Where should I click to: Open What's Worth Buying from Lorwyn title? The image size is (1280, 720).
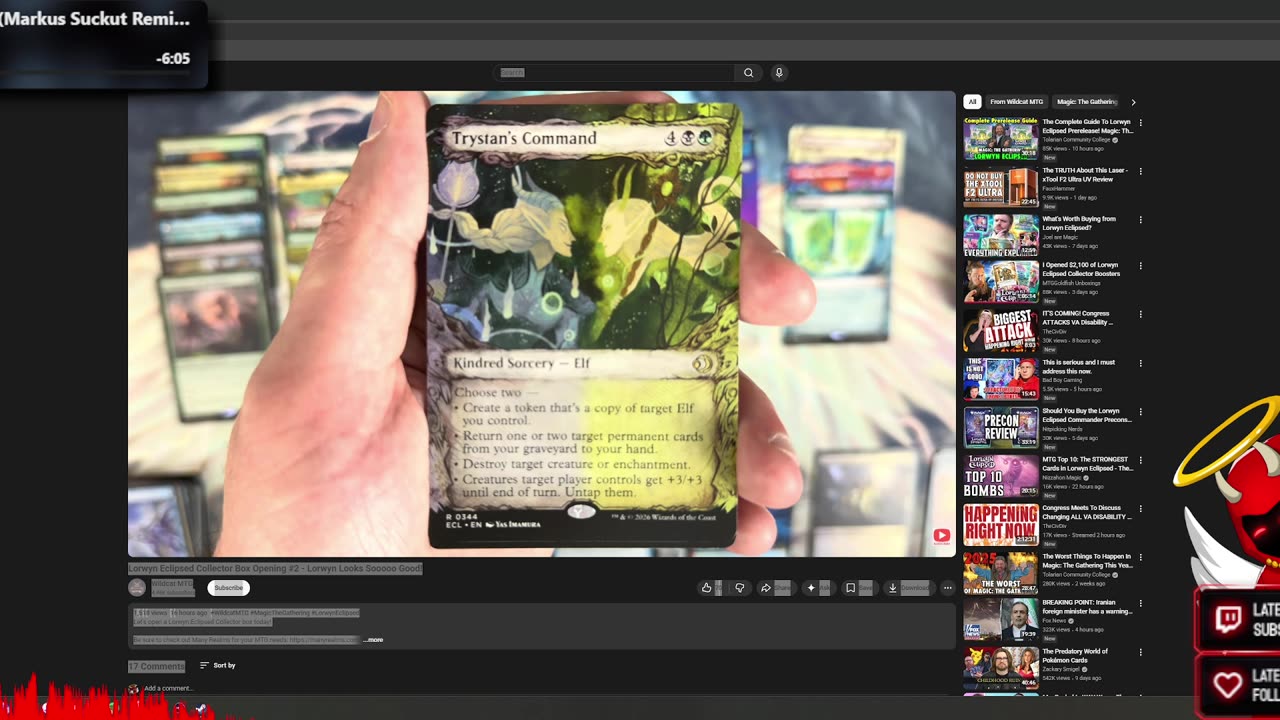(x=1079, y=223)
